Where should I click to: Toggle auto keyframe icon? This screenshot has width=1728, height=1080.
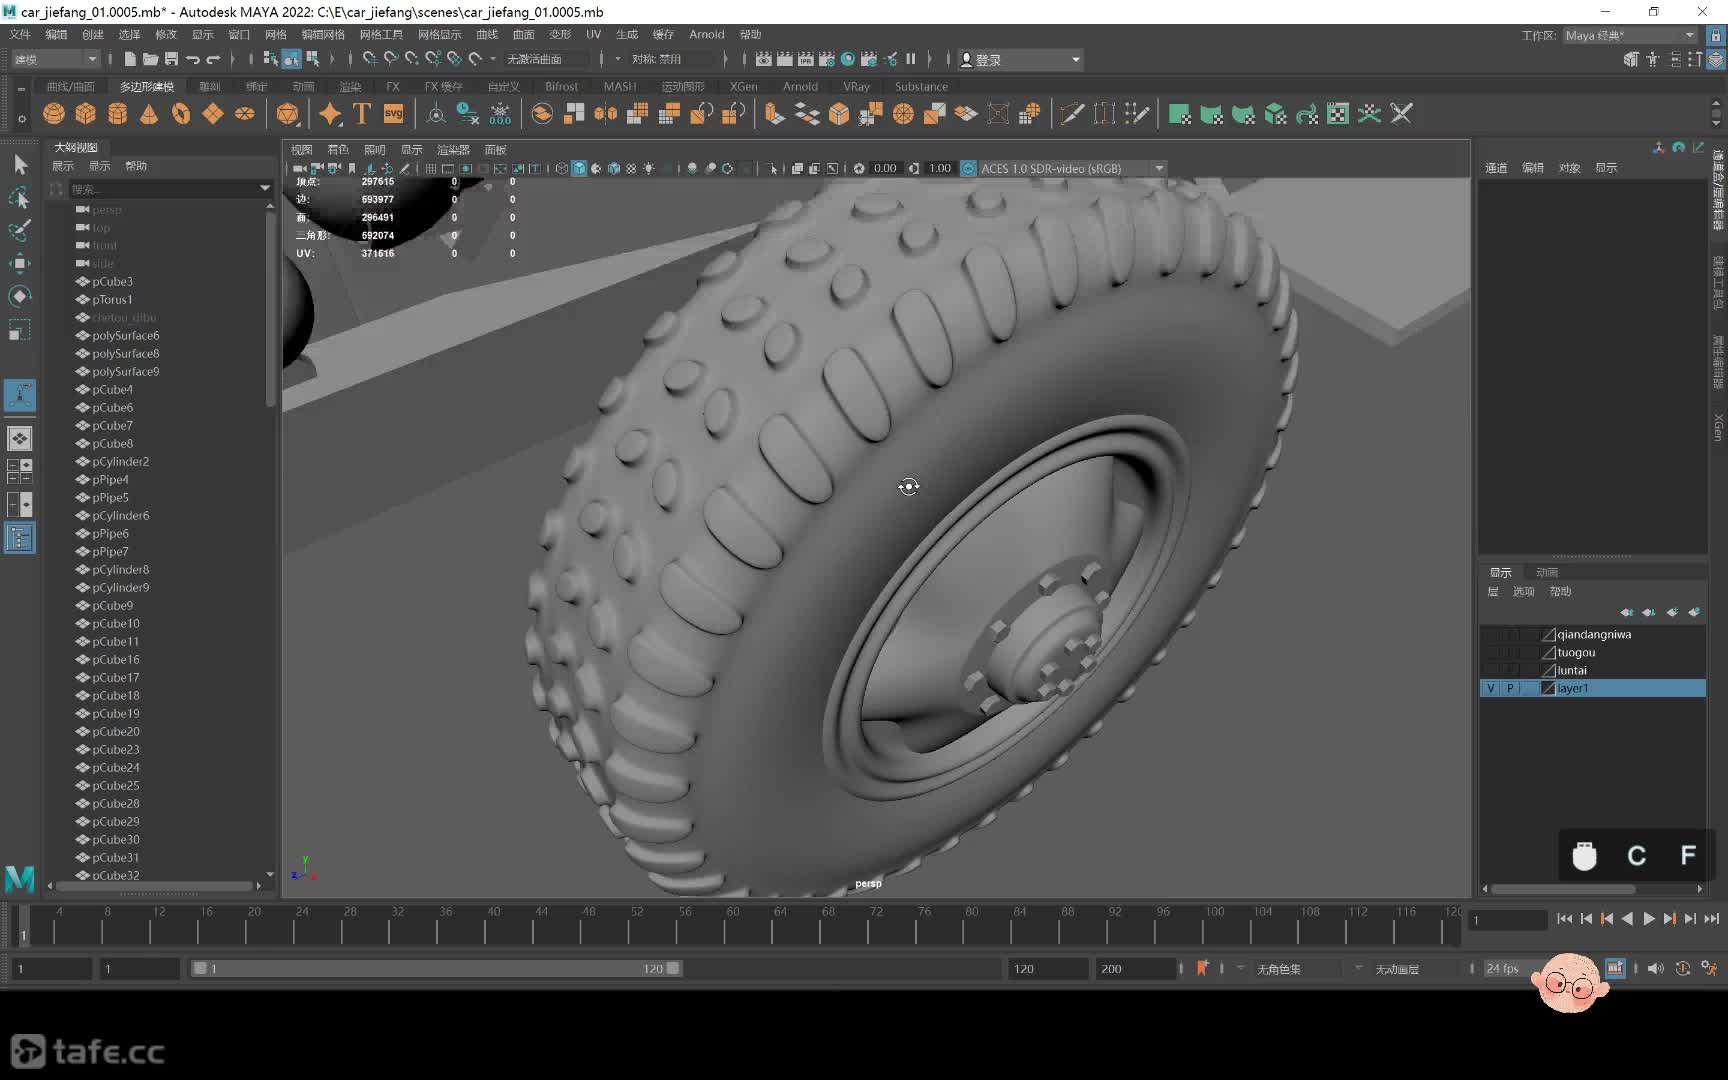coord(1683,968)
